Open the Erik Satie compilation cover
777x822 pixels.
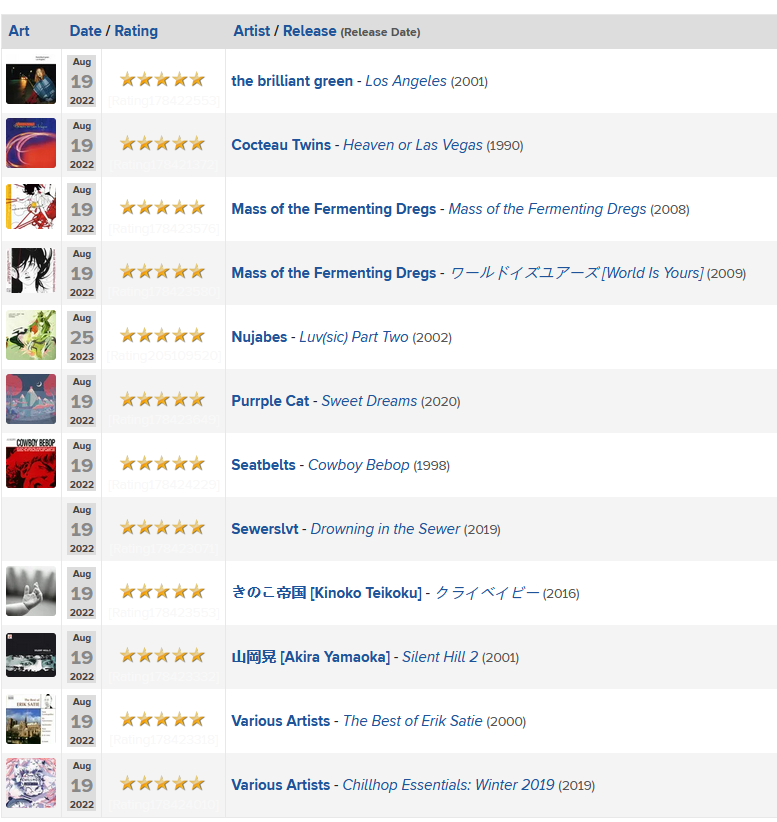(x=31, y=719)
